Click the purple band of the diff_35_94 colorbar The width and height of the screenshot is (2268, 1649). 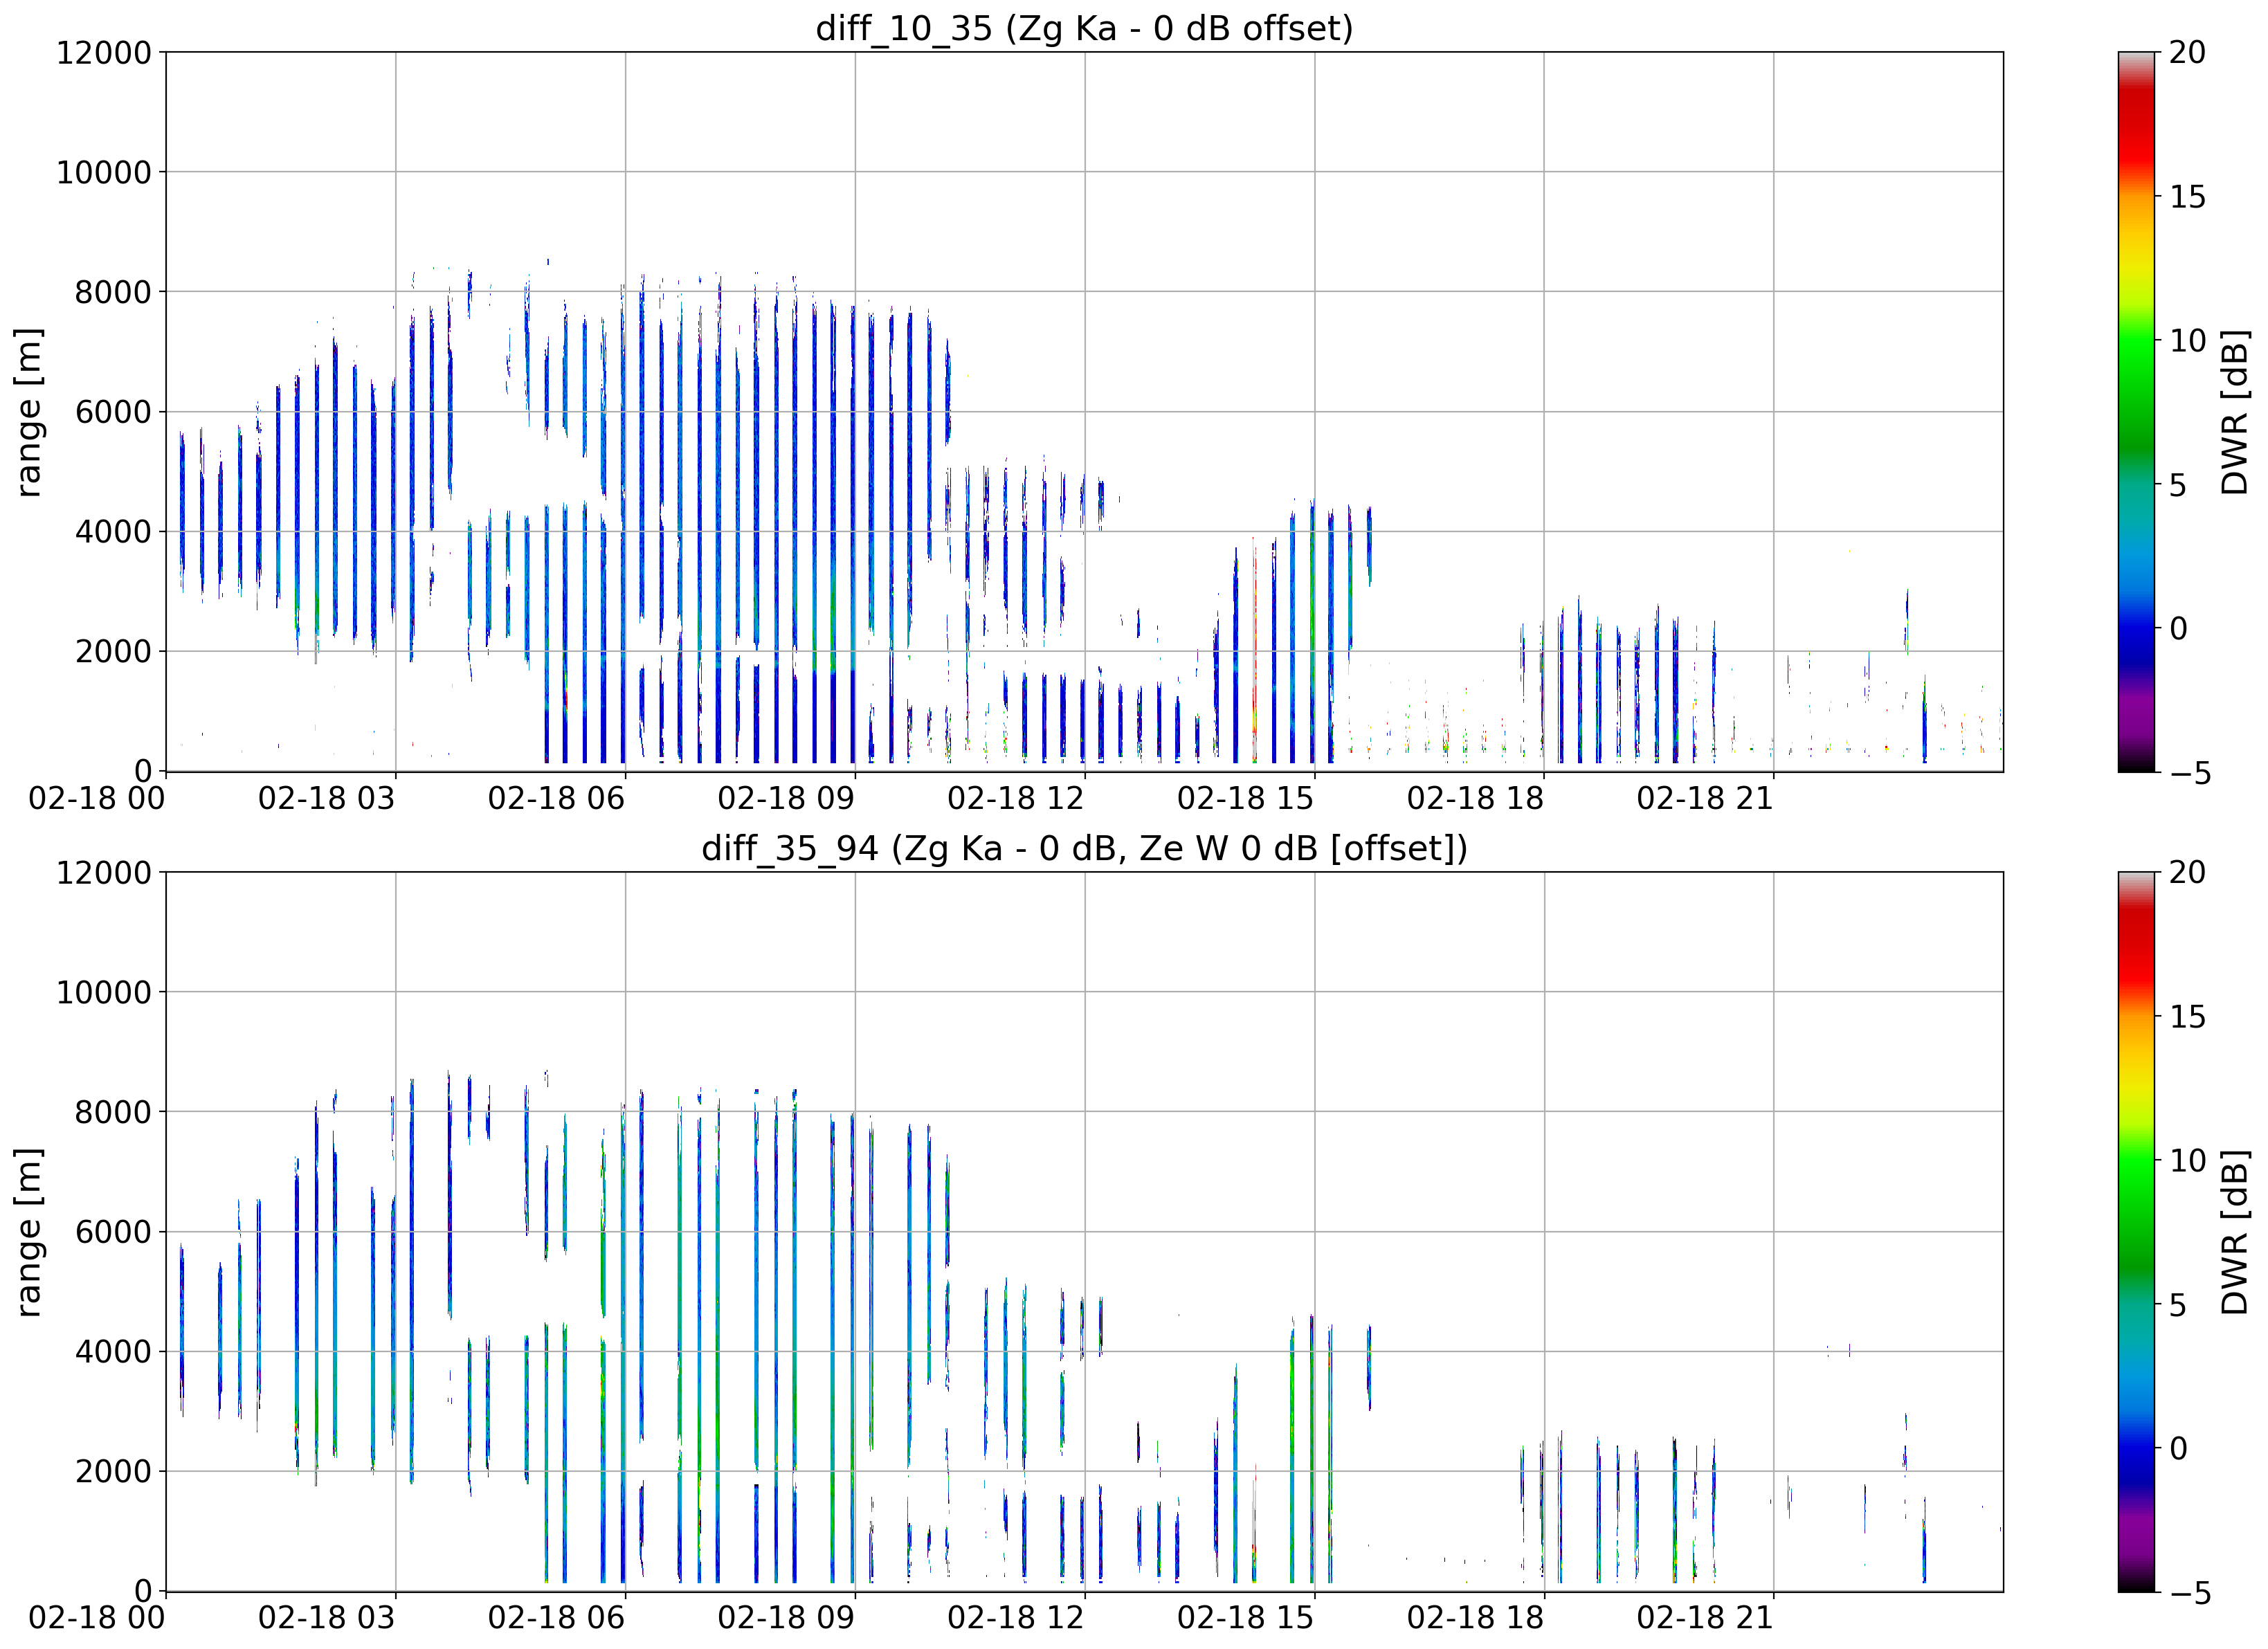click(2137, 1535)
